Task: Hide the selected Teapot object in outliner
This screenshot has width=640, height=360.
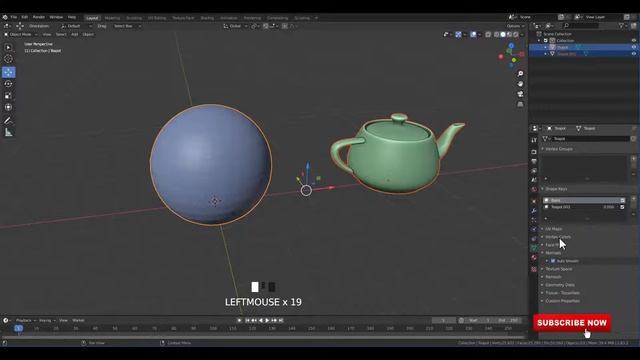Action: click(x=634, y=47)
